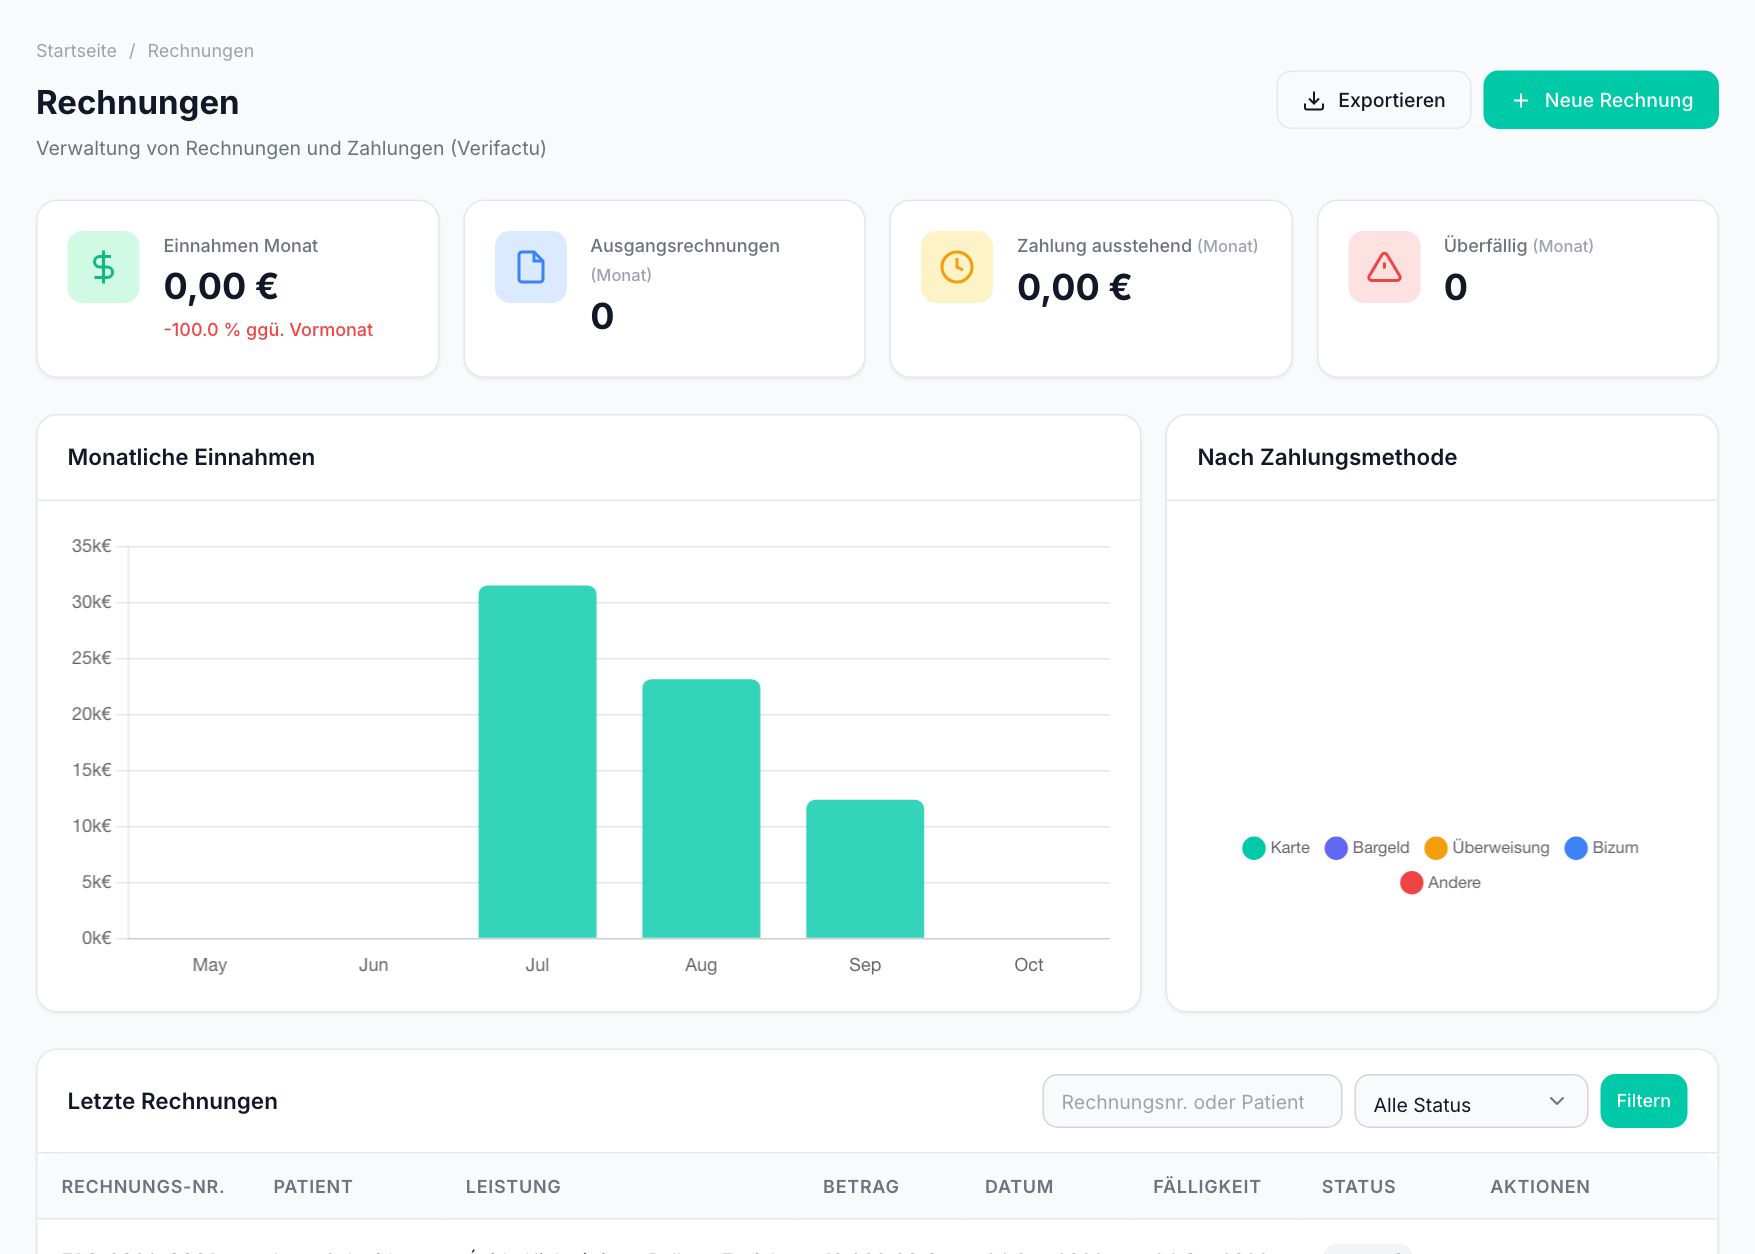Viewport: 1755px width, 1254px height.
Task: Click the yellow clock icon for pending payments
Action: point(957,267)
